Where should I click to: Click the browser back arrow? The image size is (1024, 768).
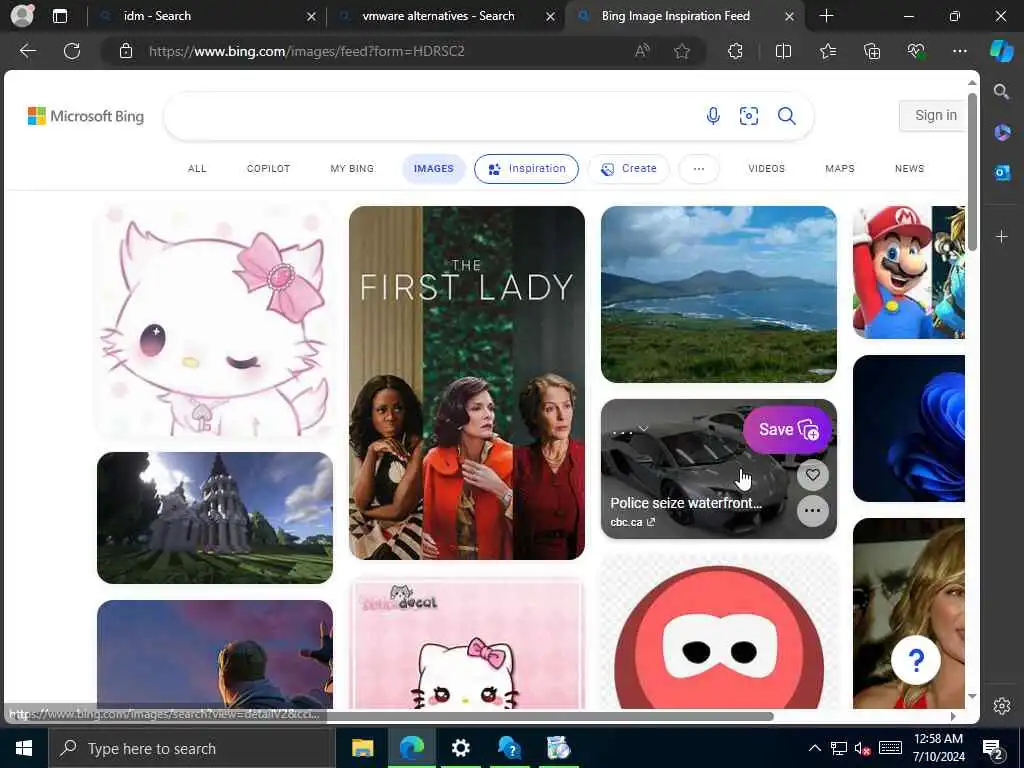[x=27, y=51]
